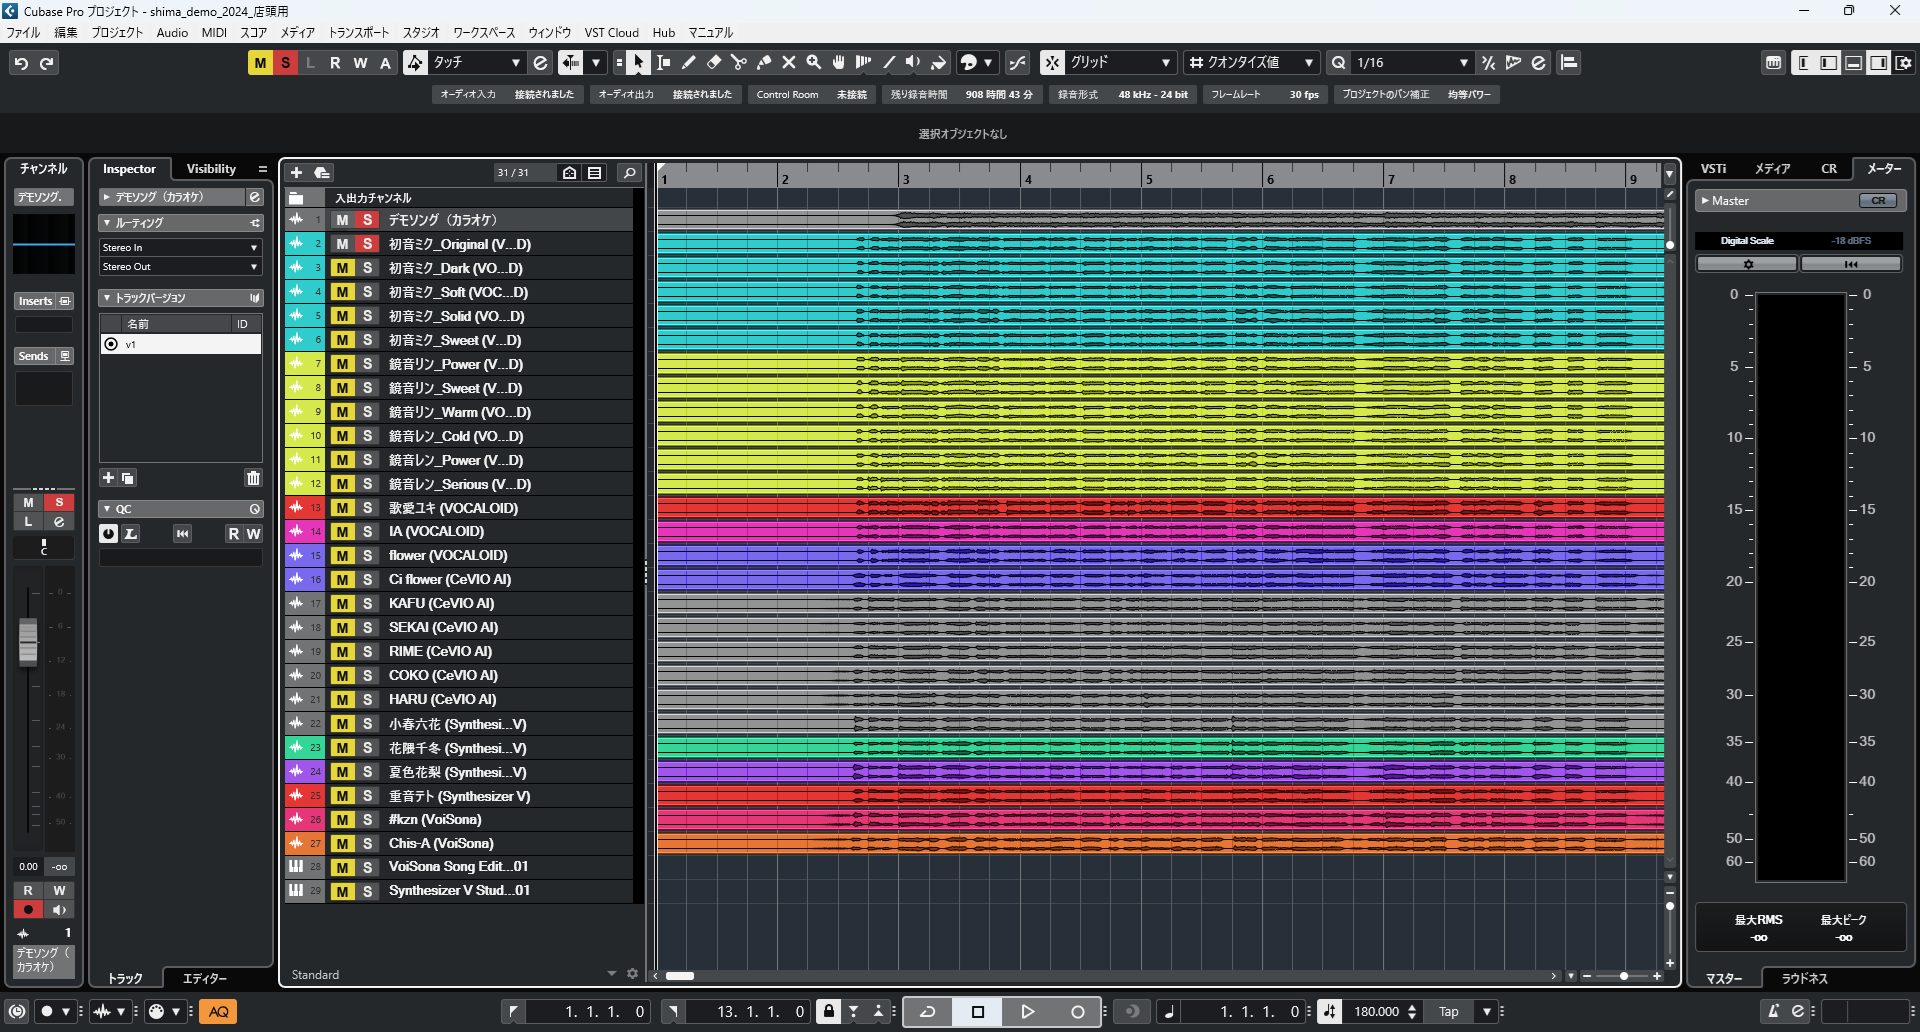
Task: Open the トランスポート menu
Action: (359, 32)
